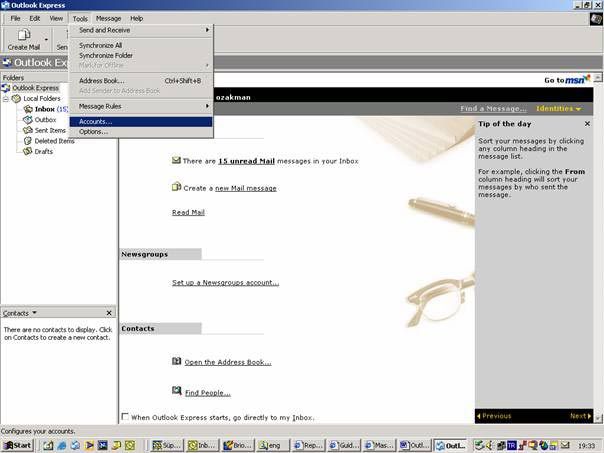The image size is (604, 453).
Task: Click the Go to msn link
Action: coord(567,80)
